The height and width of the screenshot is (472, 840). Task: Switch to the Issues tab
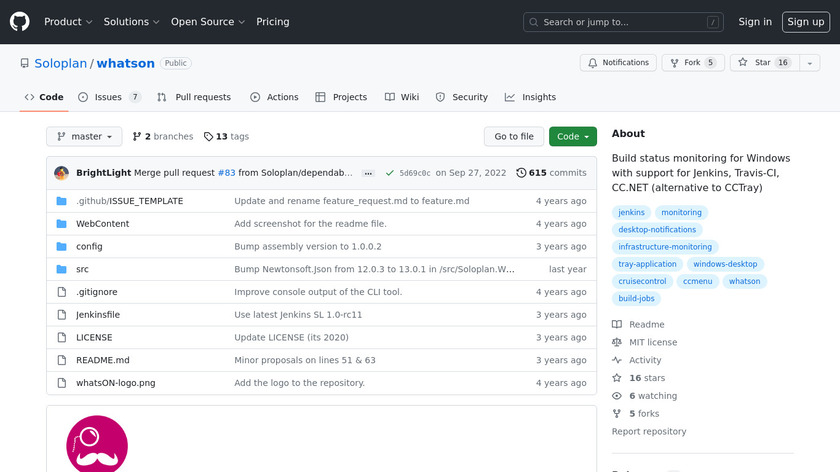coord(108,97)
